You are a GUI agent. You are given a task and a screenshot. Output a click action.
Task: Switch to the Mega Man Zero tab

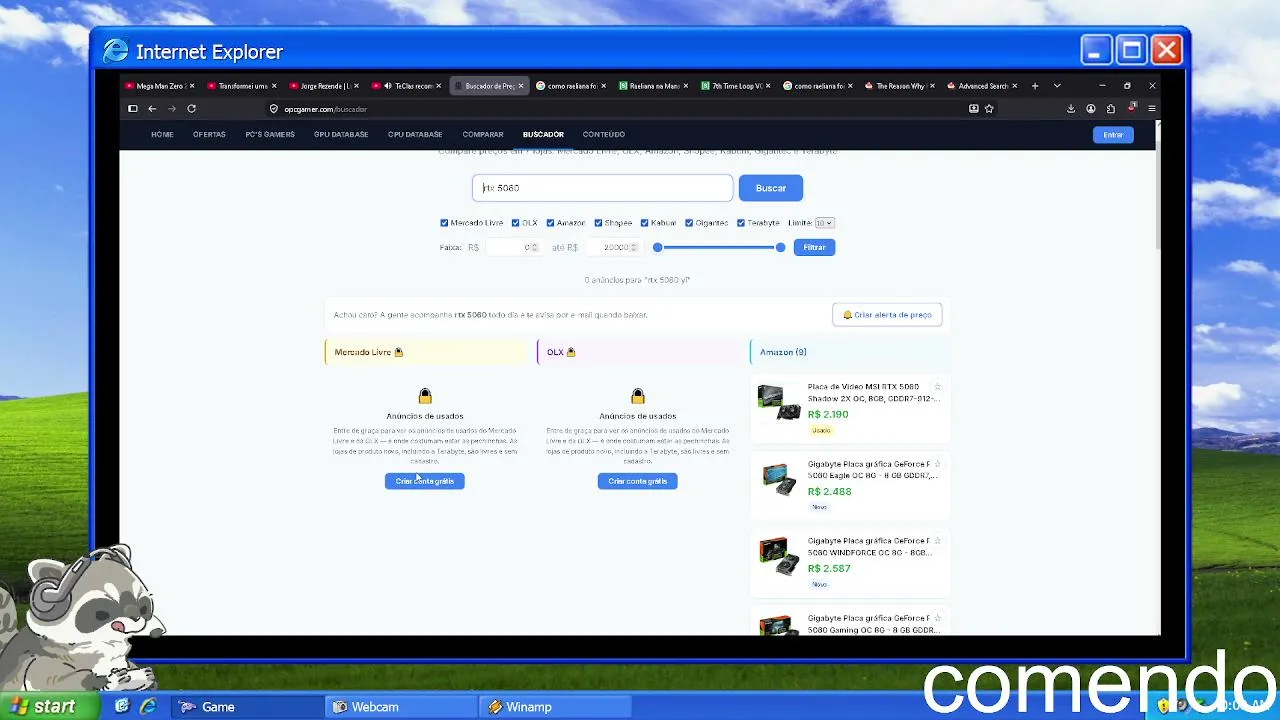[158, 86]
